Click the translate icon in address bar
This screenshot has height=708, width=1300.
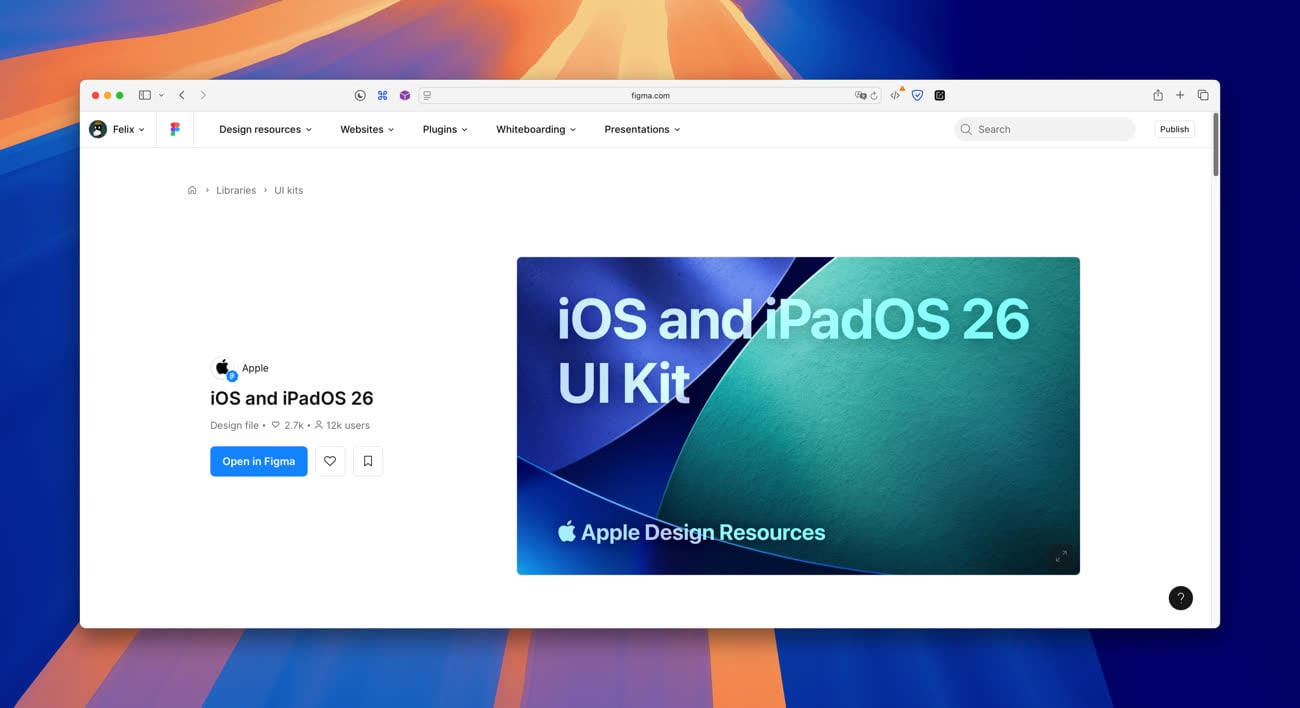[x=860, y=95]
